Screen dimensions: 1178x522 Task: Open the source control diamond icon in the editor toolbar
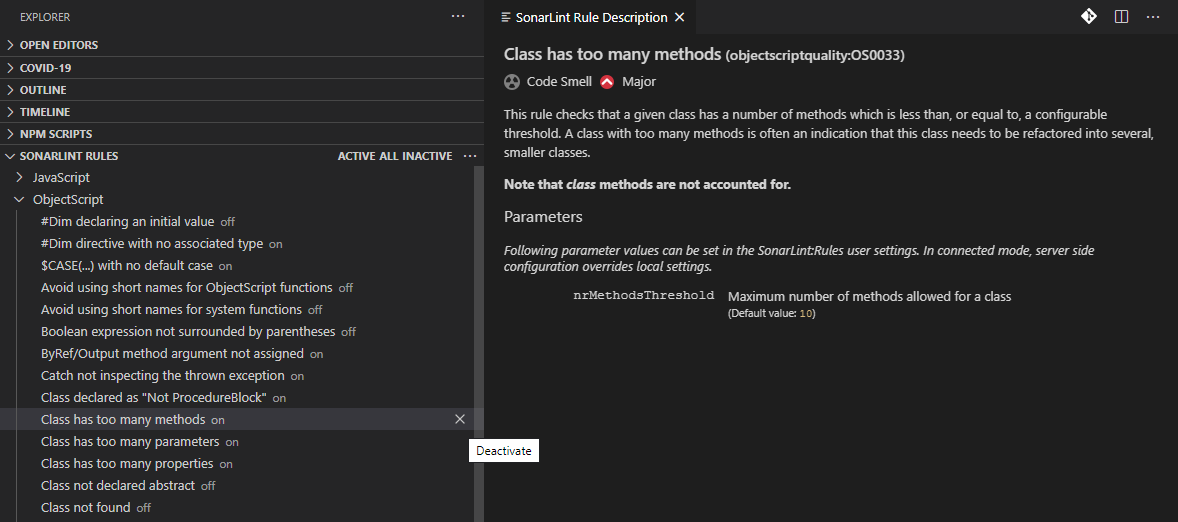click(1089, 17)
